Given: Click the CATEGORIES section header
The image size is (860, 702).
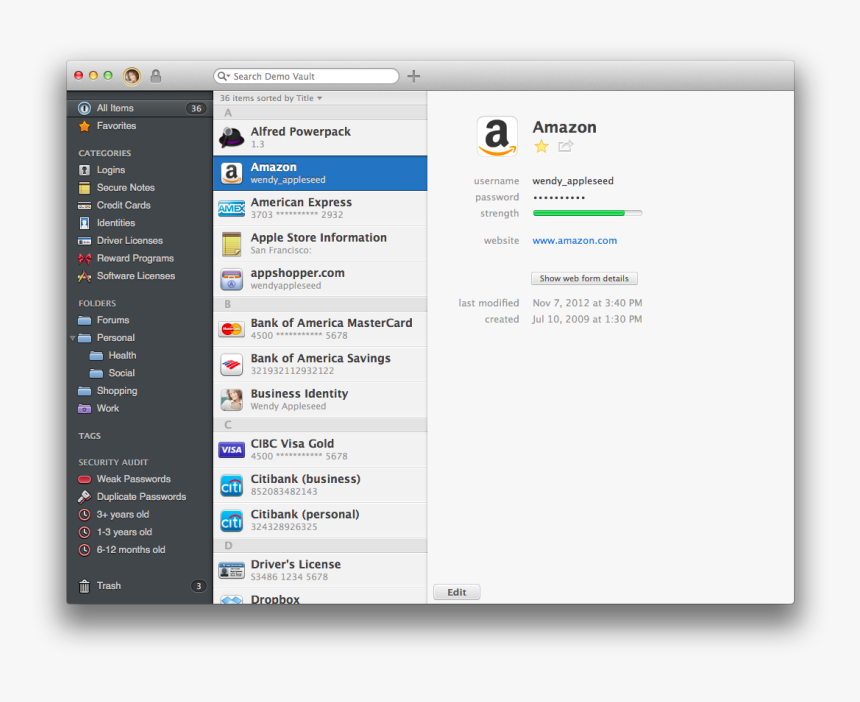Looking at the screenshot, I should [x=105, y=153].
